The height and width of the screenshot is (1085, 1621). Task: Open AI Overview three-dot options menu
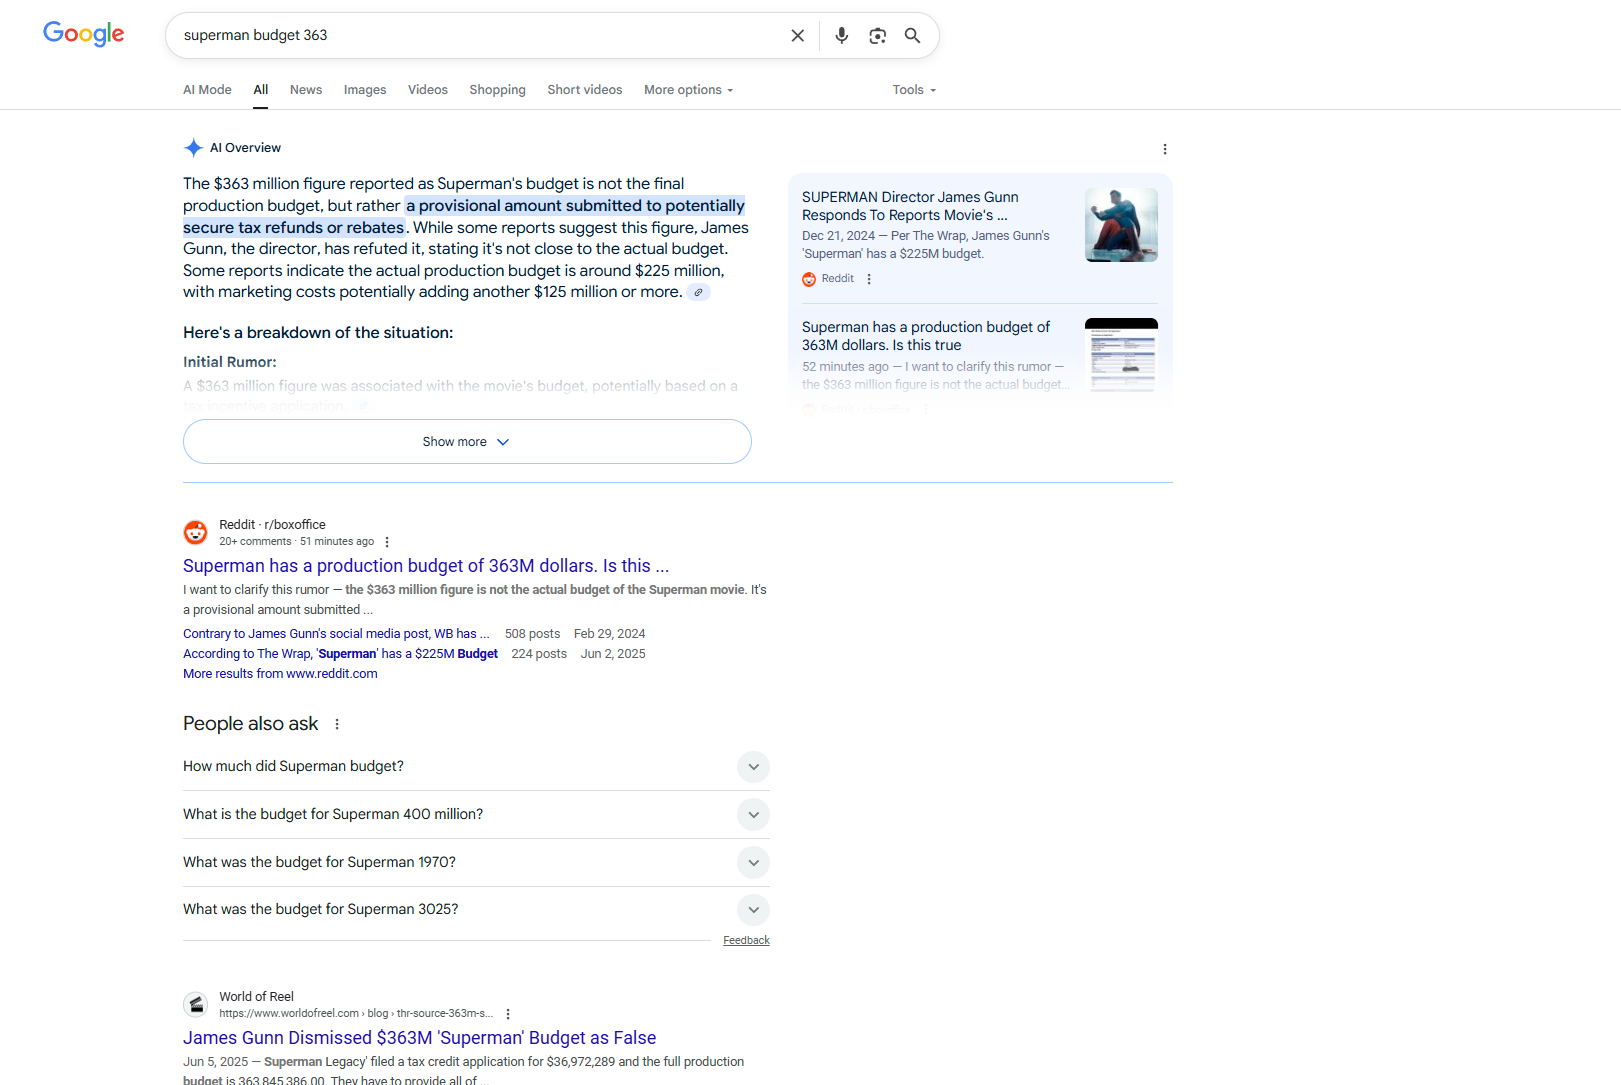point(1165,149)
